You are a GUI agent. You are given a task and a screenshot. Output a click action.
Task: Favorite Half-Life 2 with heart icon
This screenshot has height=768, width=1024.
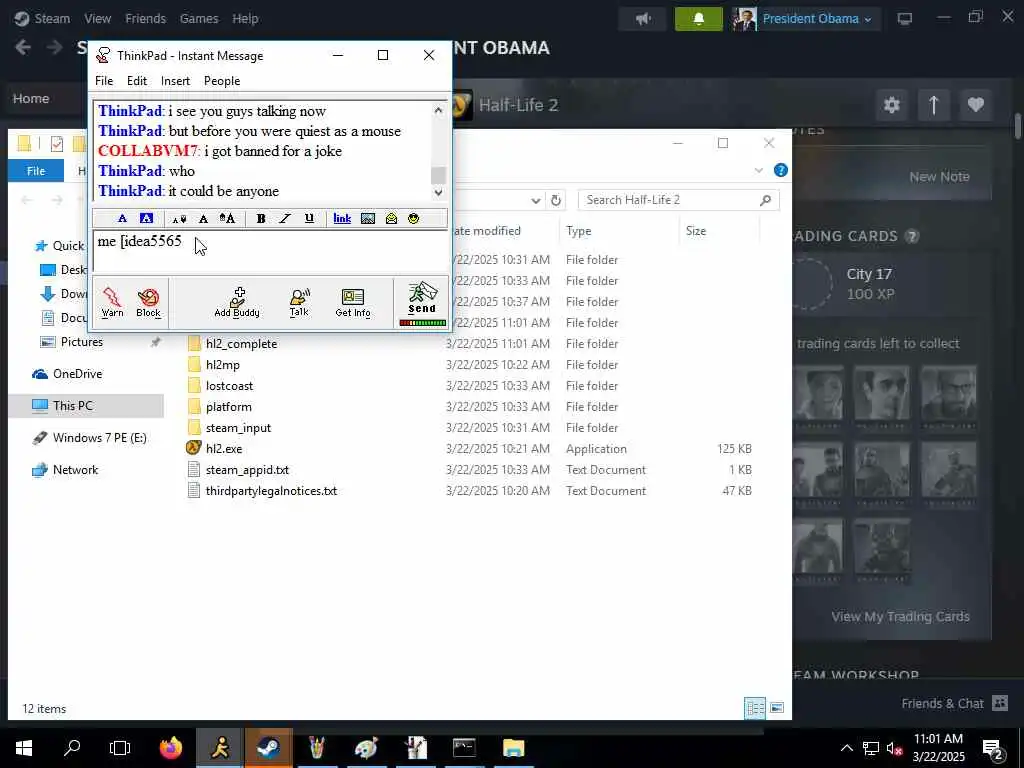click(x=976, y=104)
